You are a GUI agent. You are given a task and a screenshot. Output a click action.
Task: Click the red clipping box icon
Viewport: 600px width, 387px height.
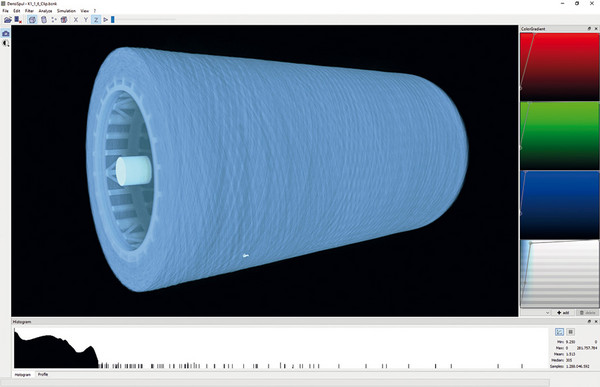[x=64, y=20]
